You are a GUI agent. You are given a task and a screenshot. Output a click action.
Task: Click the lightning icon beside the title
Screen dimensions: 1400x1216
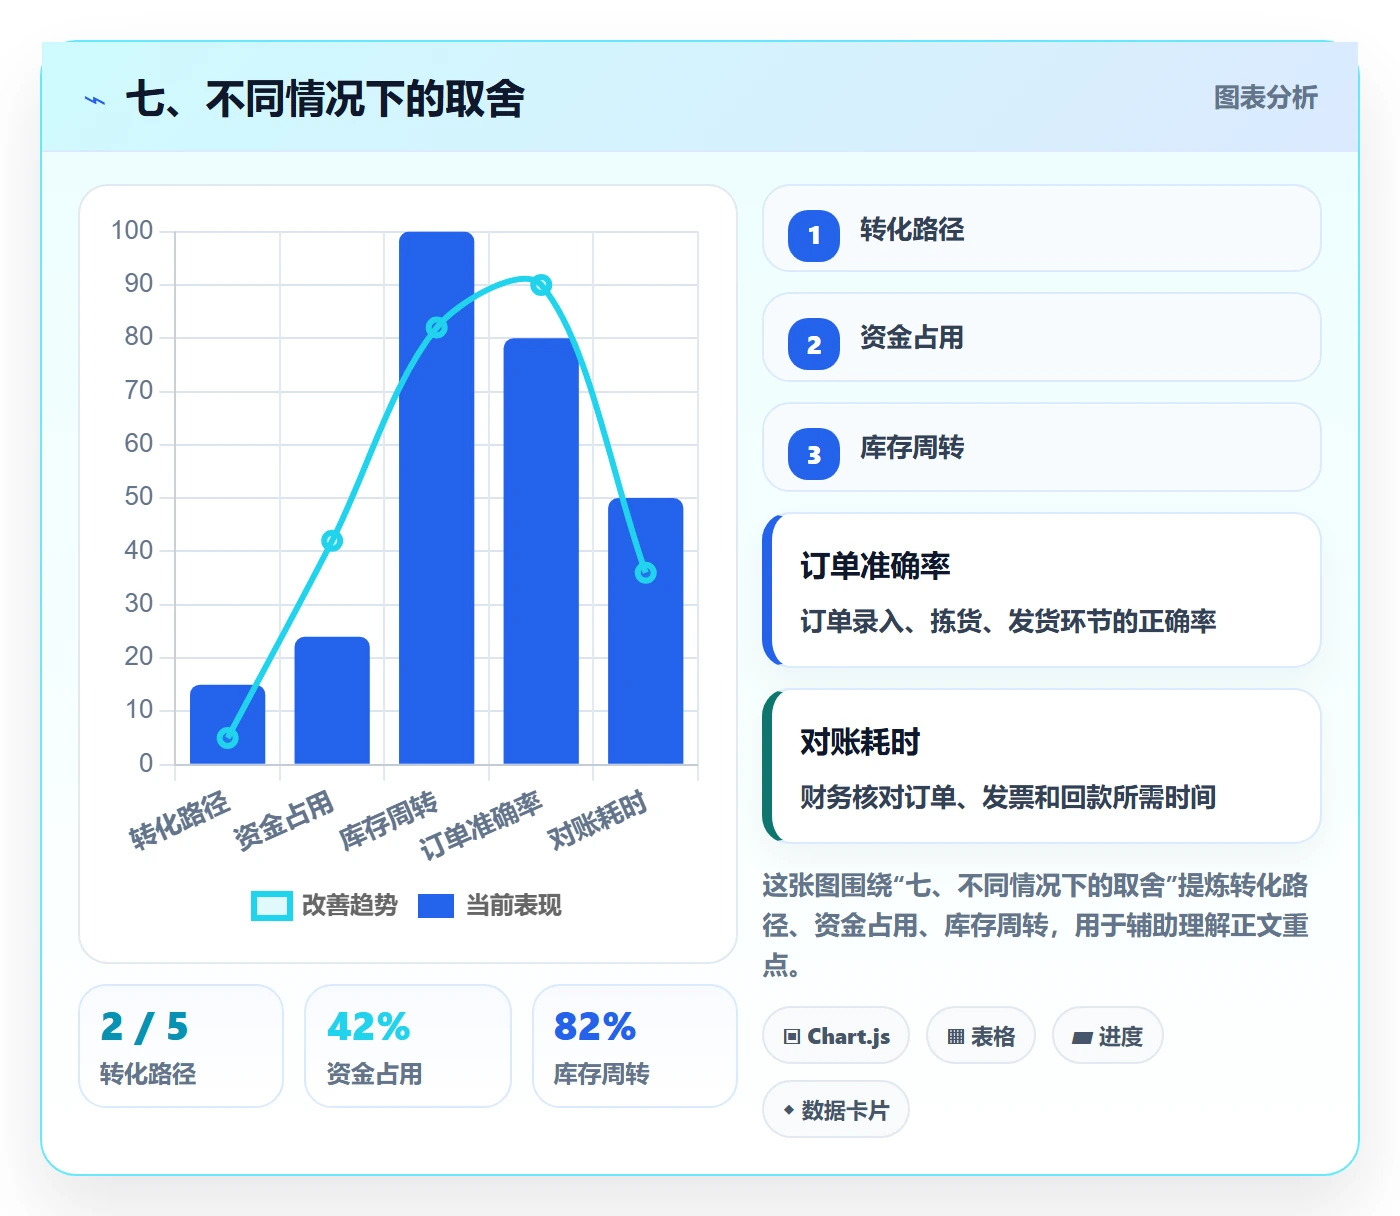click(x=95, y=100)
